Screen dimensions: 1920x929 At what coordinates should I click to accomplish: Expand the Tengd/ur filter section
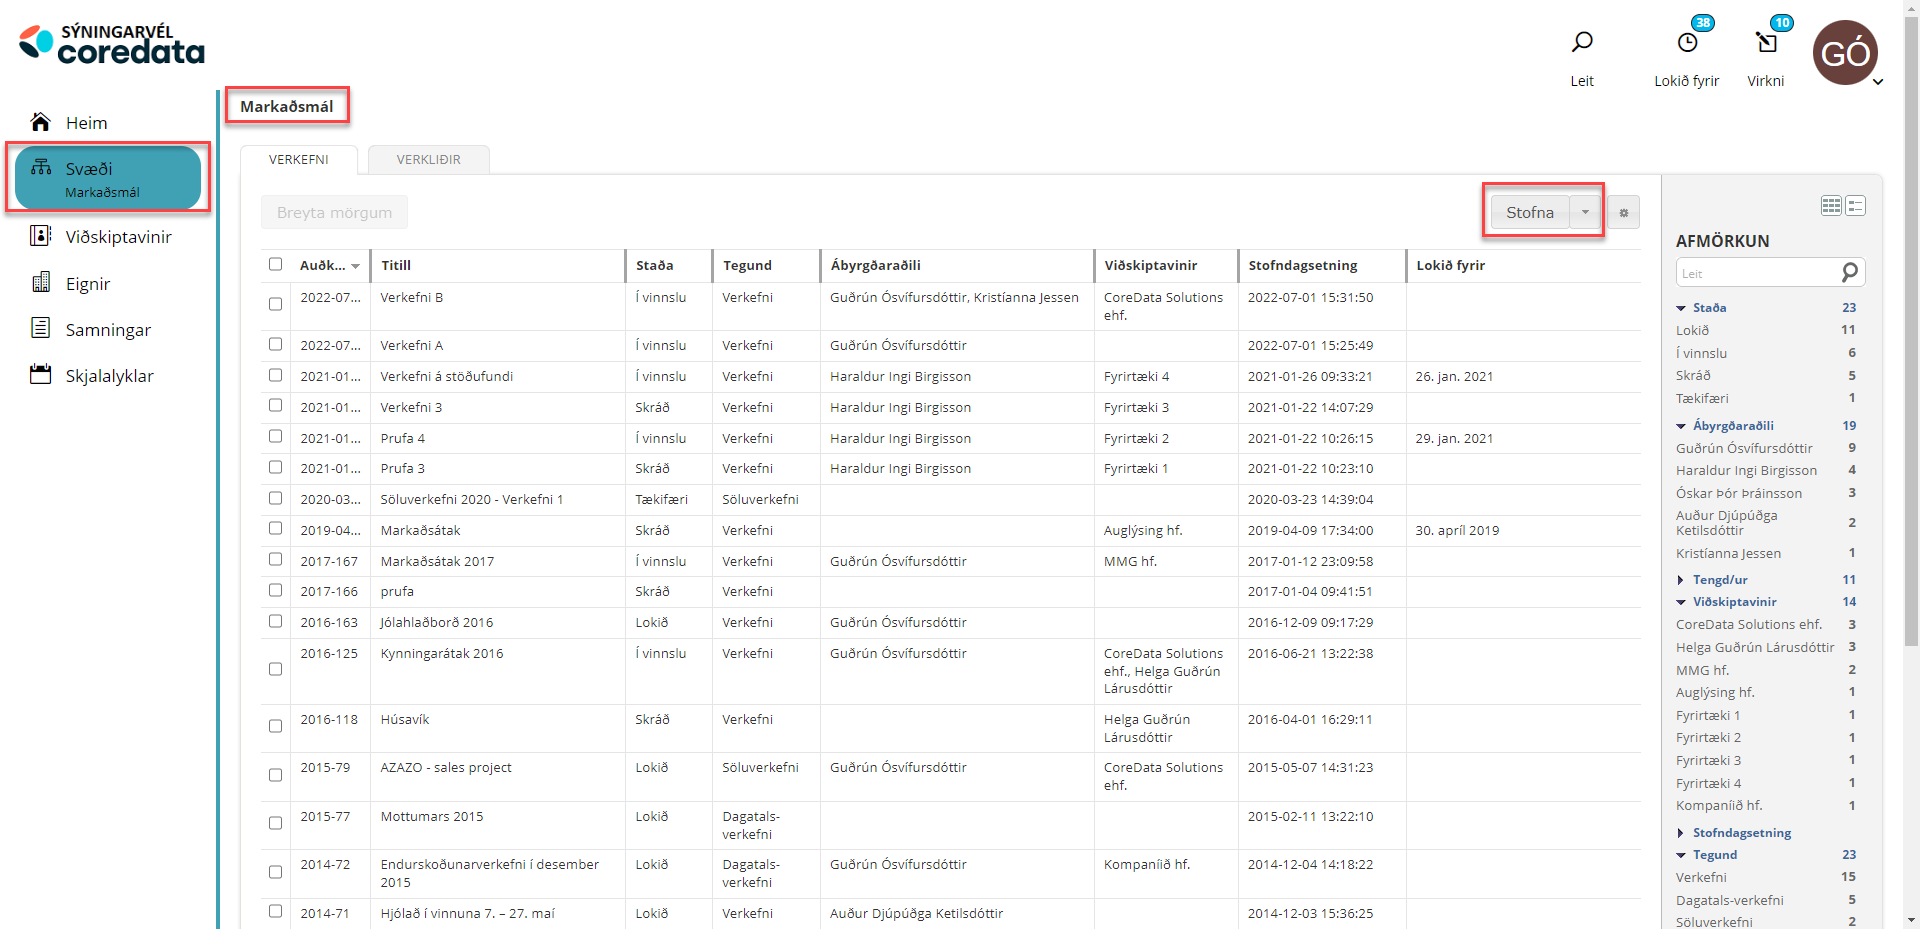(x=1681, y=580)
